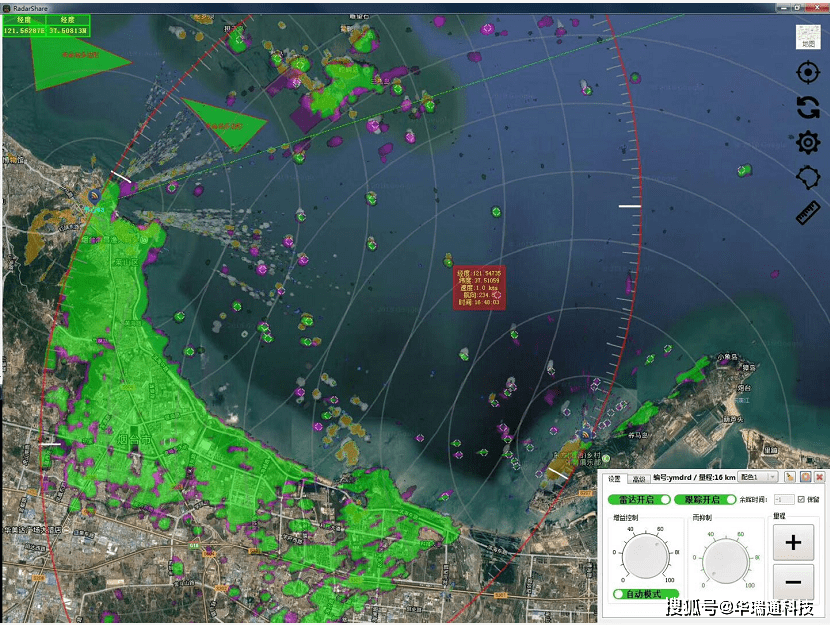Toggle the 雷达开启 radar switch
The height and width of the screenshot is (625, 830).
pos(639,500)
